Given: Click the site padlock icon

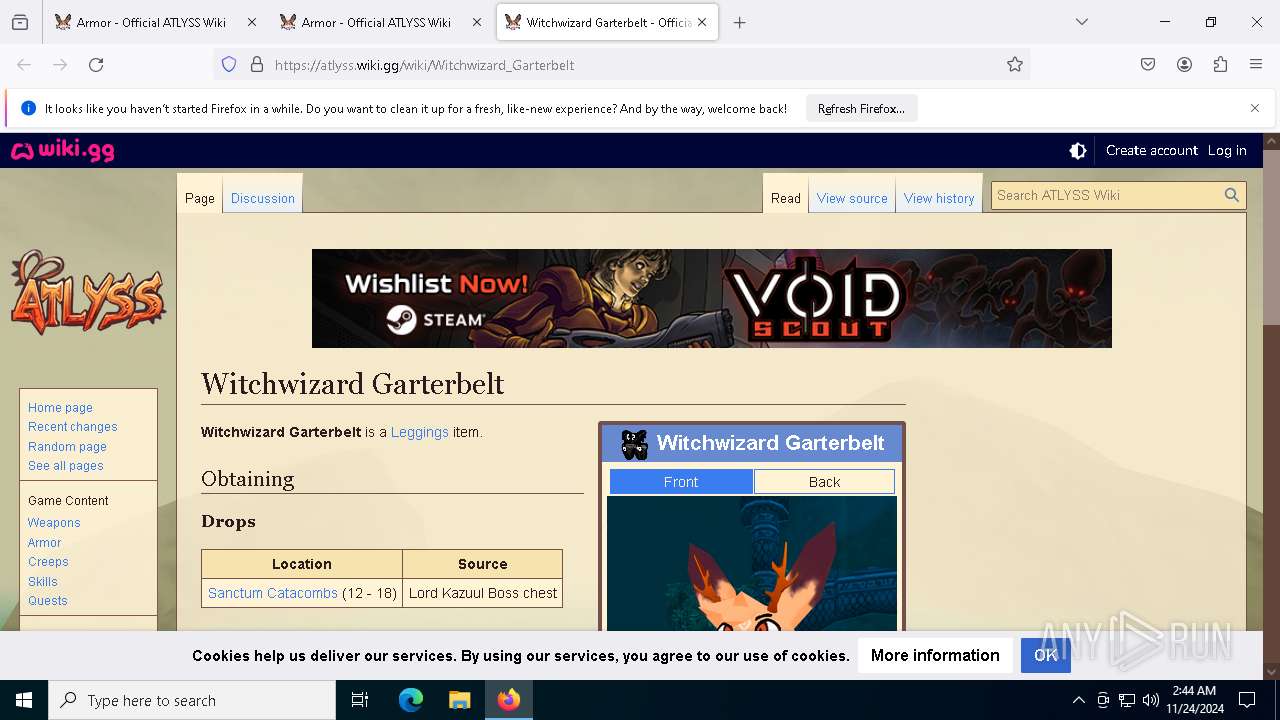Looking at the screenshot, I should 257,65.
